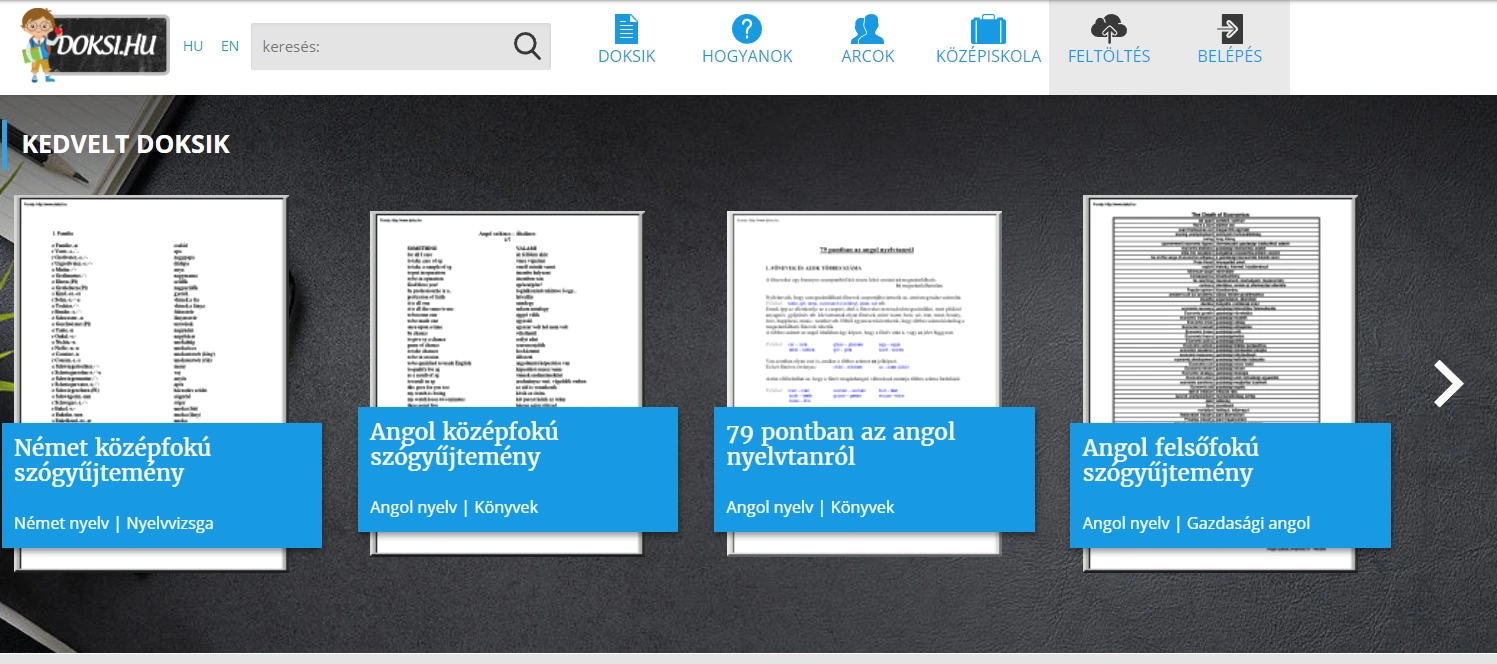Click the Feltöltés cloud upload icon

(x=1108, y=28)
